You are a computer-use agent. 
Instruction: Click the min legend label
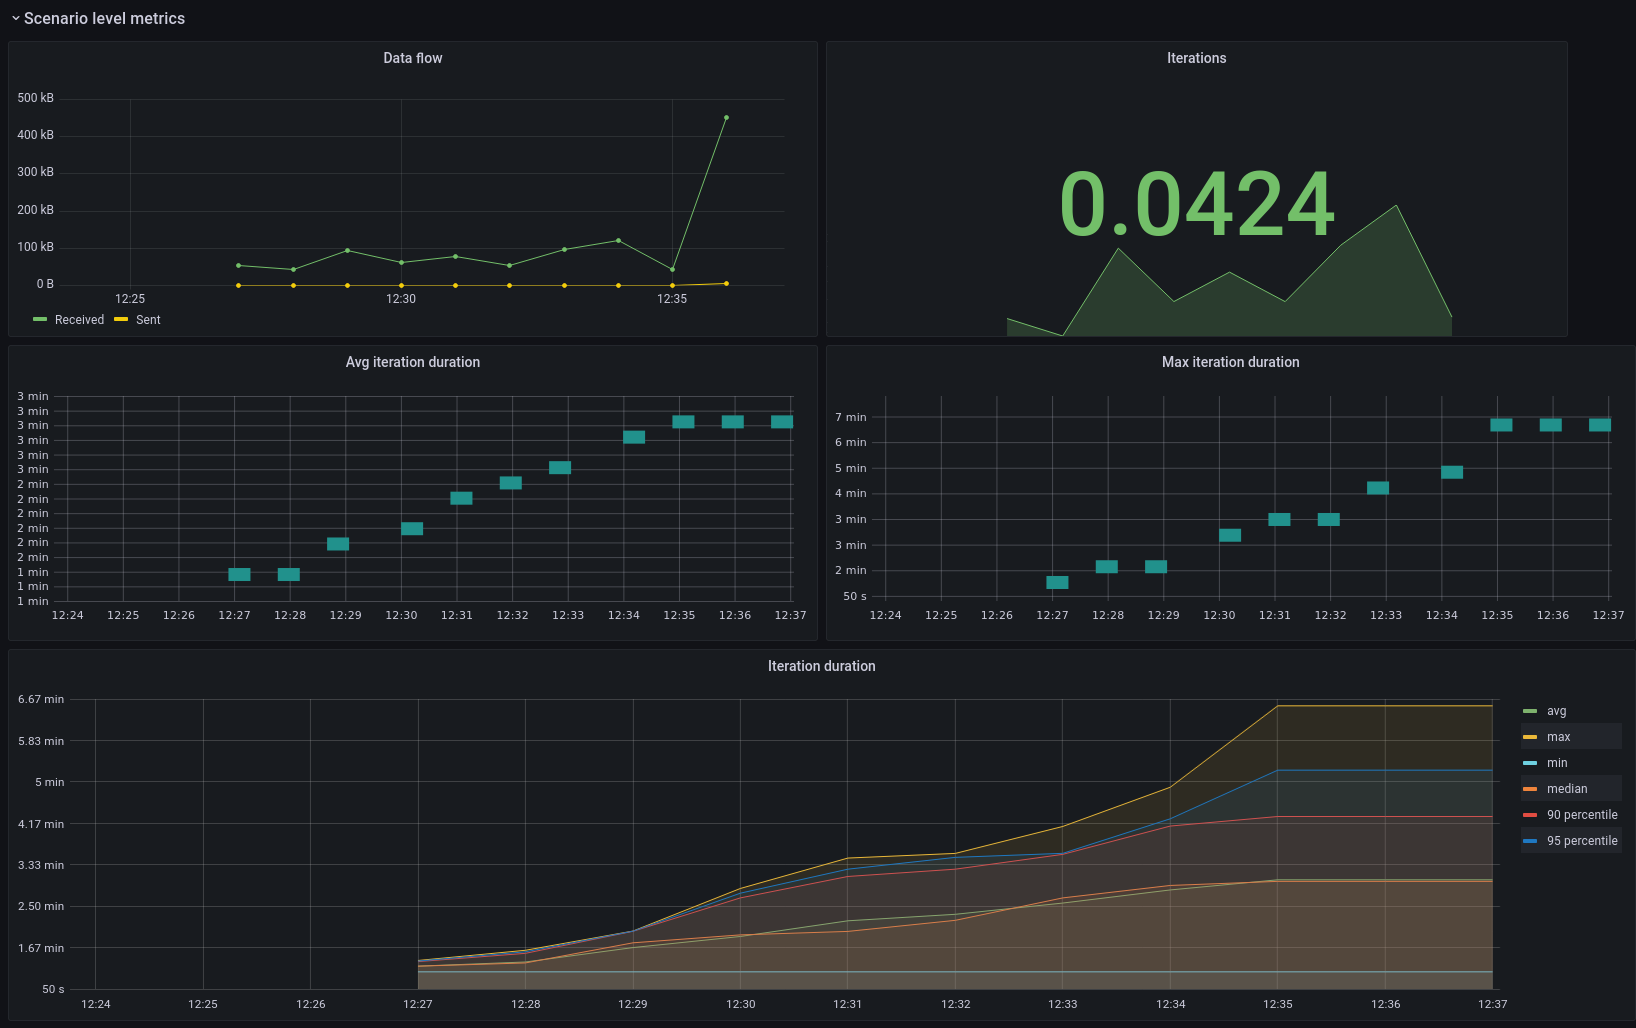coord(1557,763)
